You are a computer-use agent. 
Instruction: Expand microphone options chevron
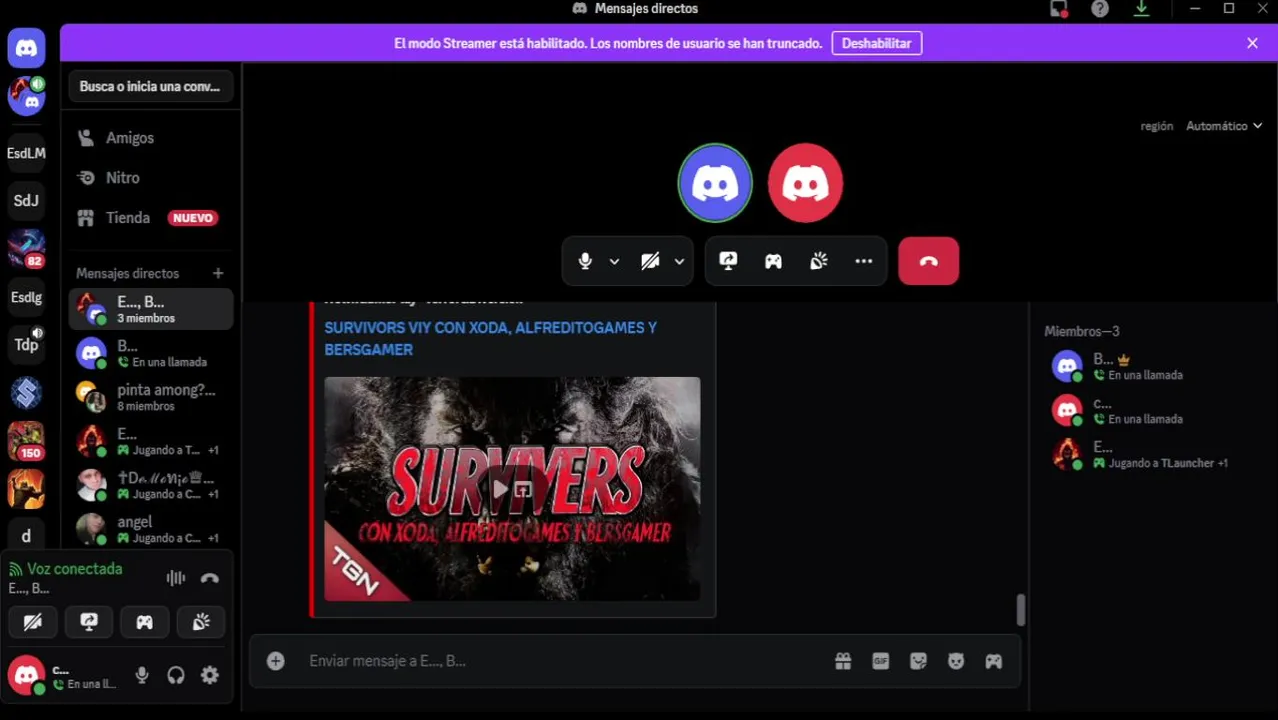[614, 261]
